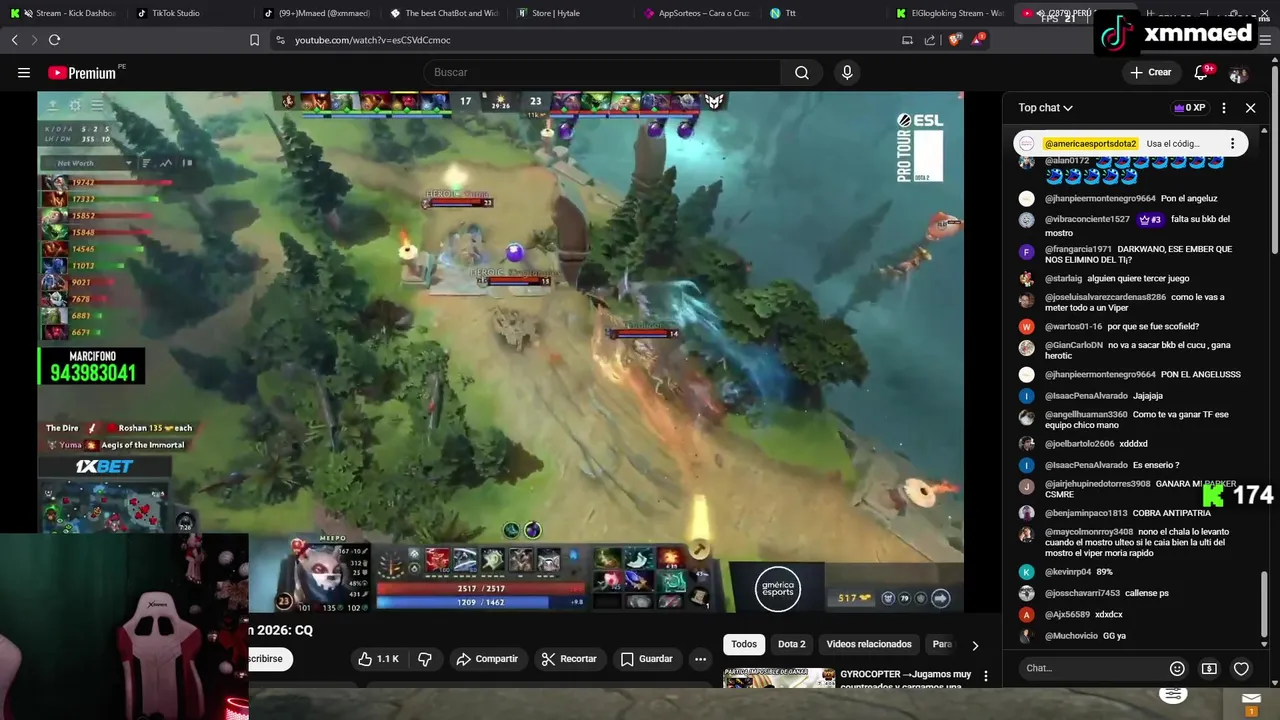Close the live chat panel
This screenshot has height=720, width=1280.
[x=1250, y=108]
